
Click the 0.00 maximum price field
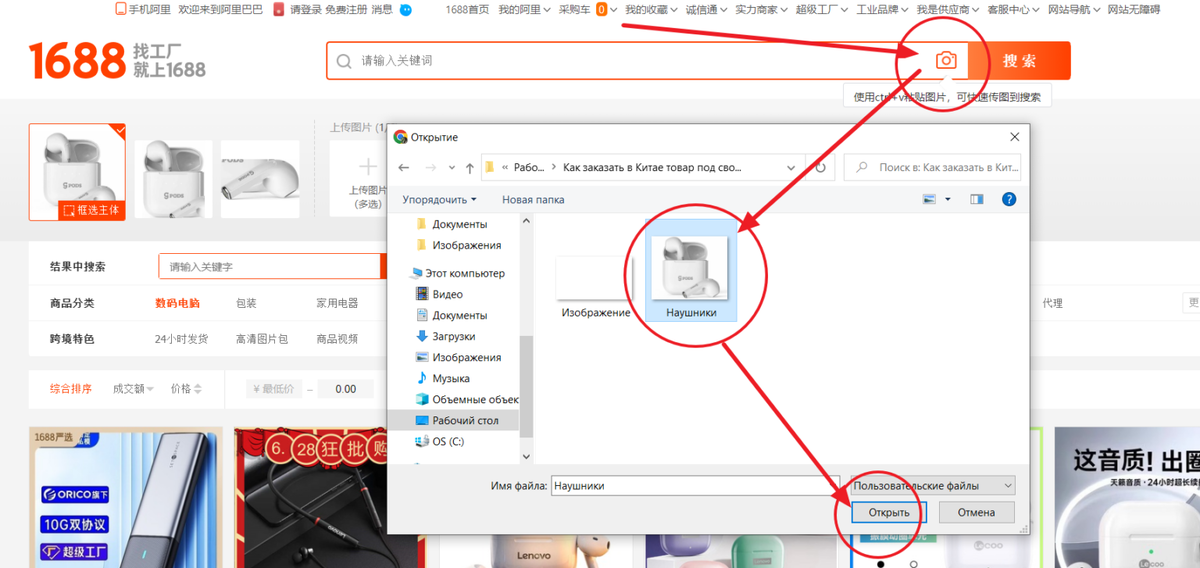(x=346, y=389)
